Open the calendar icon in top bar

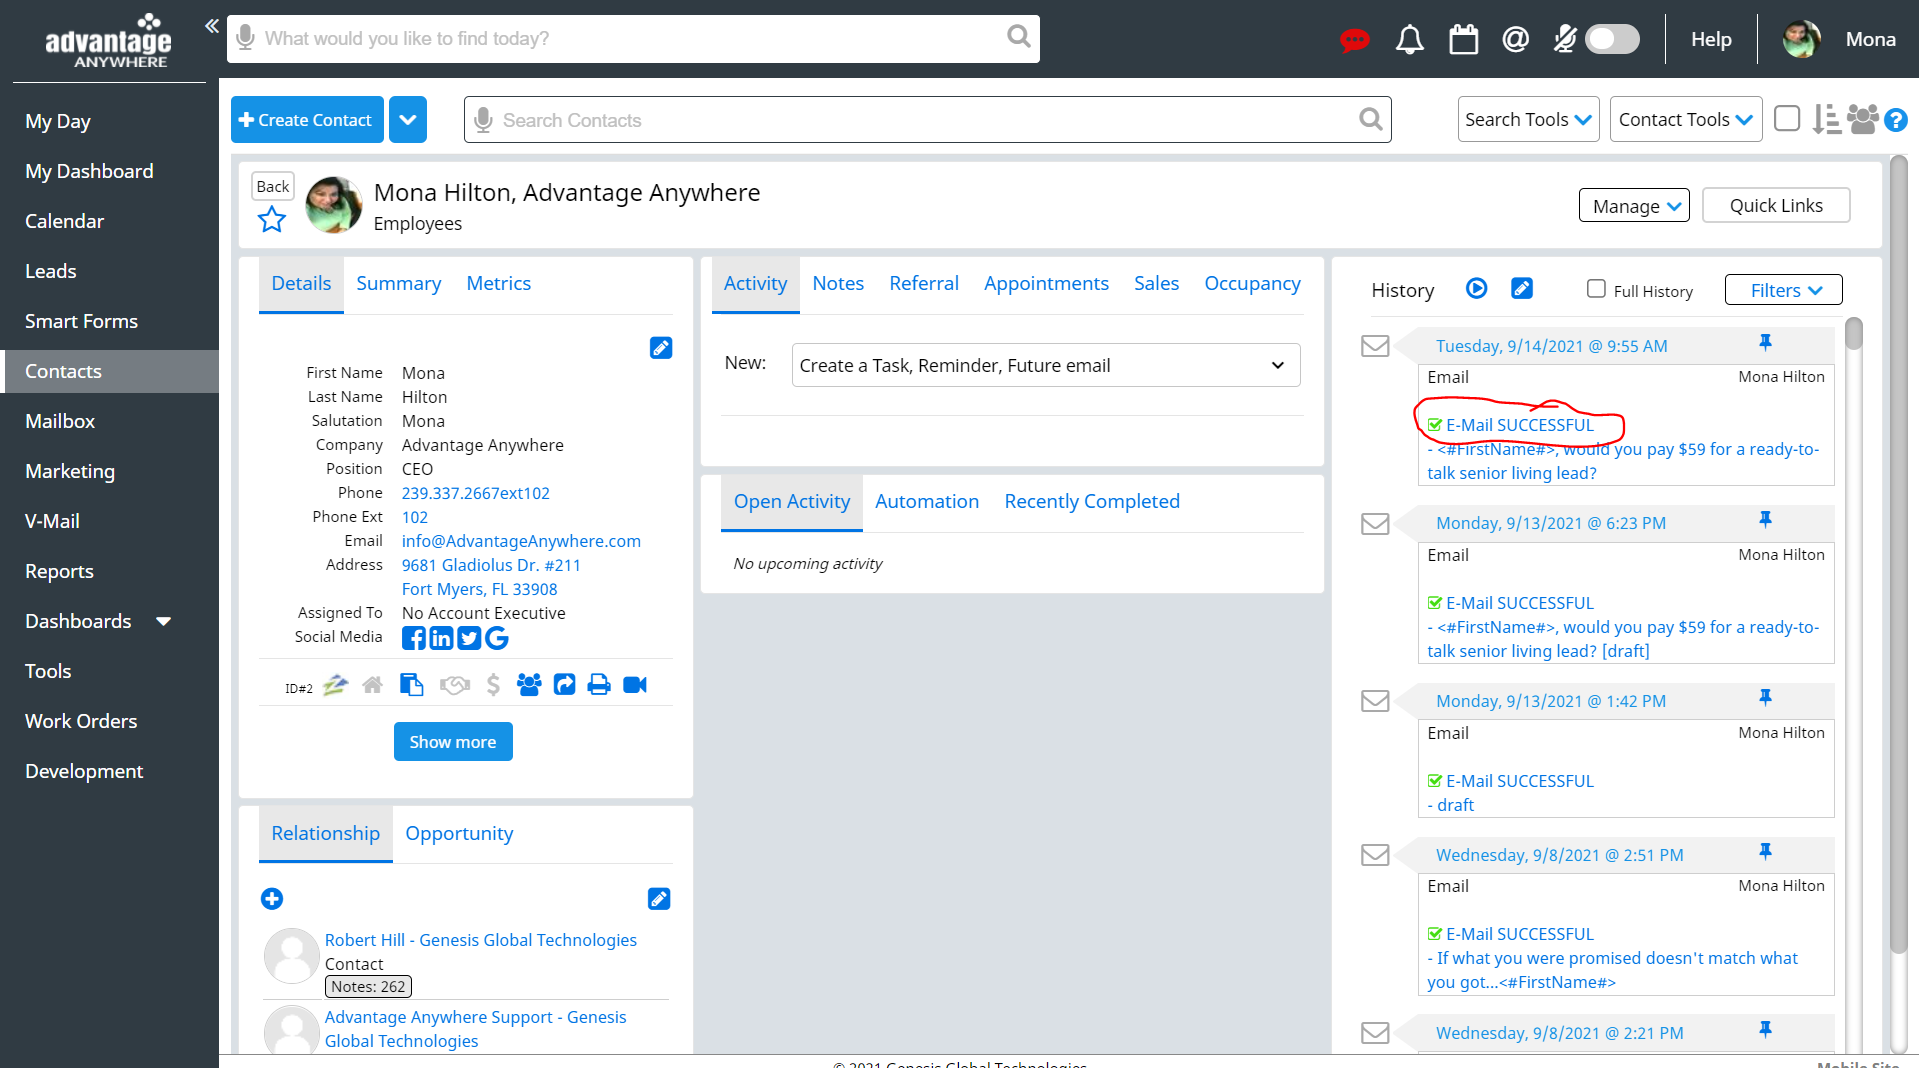[1463, 40]
